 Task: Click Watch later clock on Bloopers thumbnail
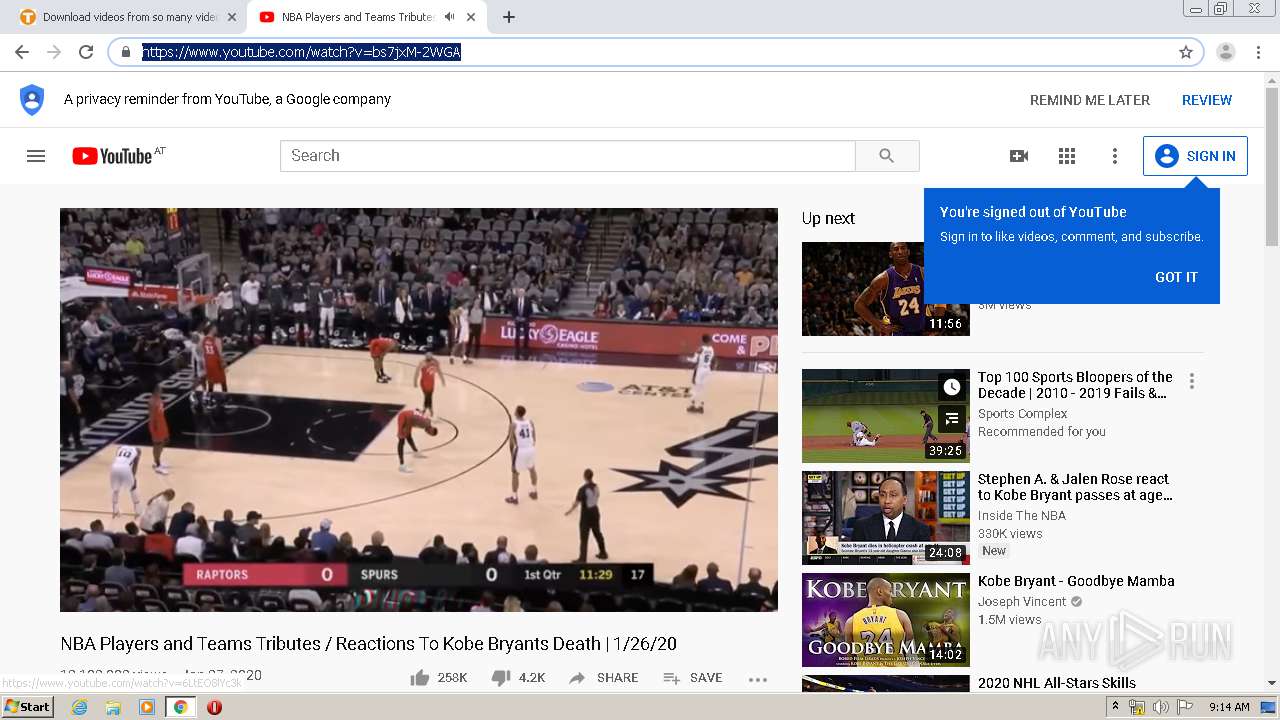click(952, 387)
